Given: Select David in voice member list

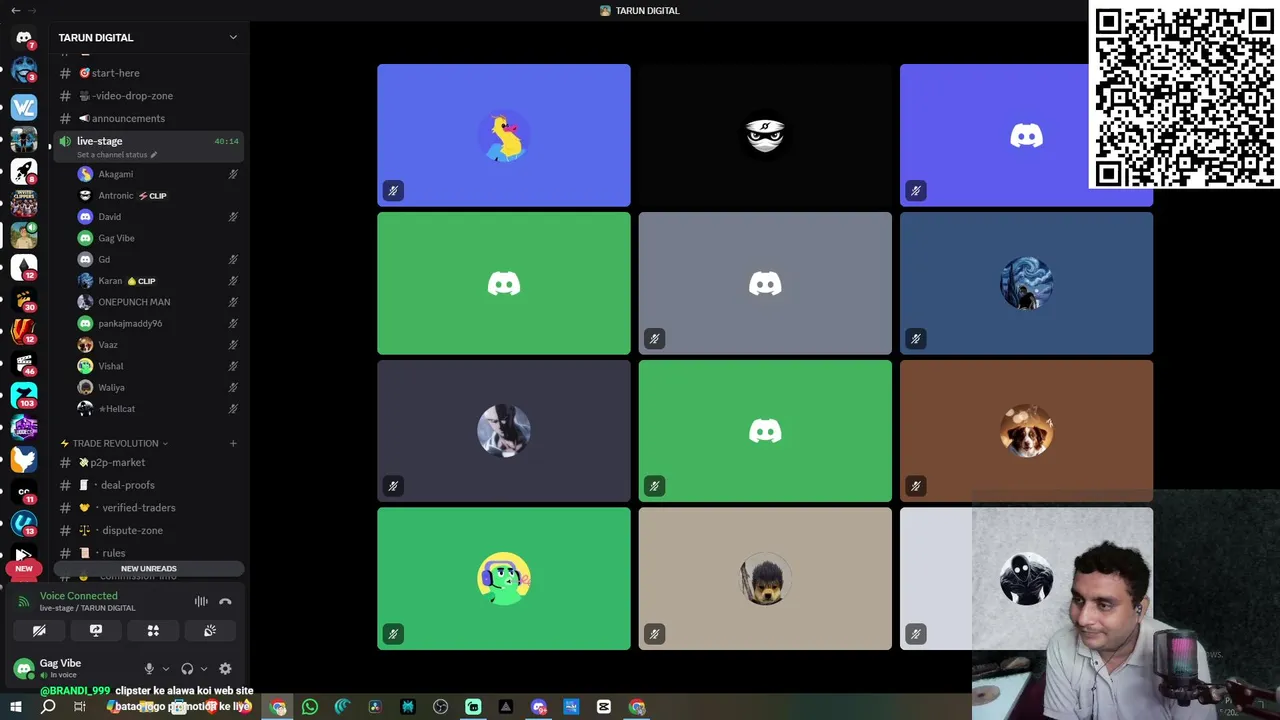Looking at the screenshot, I should [158, 217].
